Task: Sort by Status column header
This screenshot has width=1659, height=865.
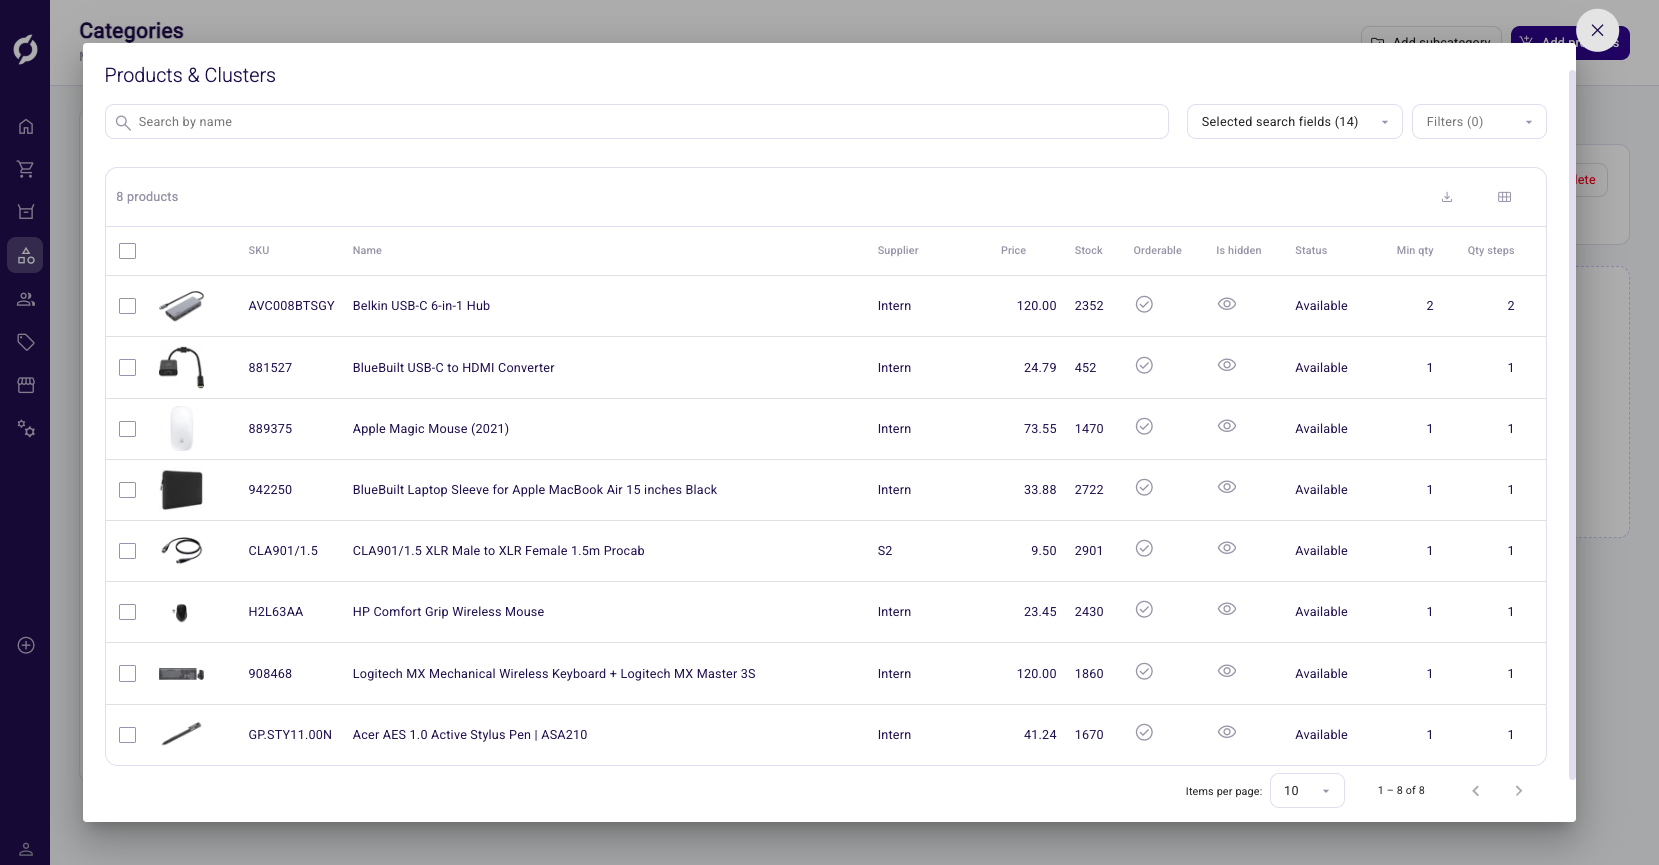Action: coord(1311,251)
